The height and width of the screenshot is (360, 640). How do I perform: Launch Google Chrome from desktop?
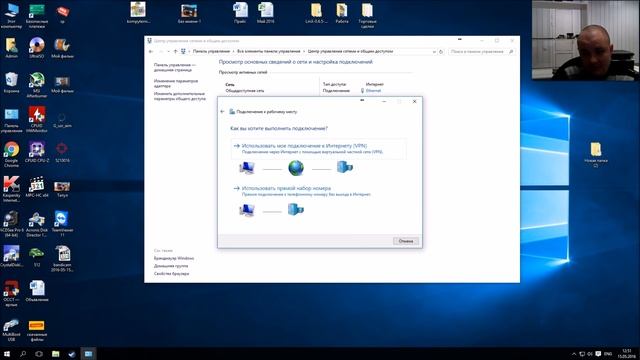pos(11,155)
